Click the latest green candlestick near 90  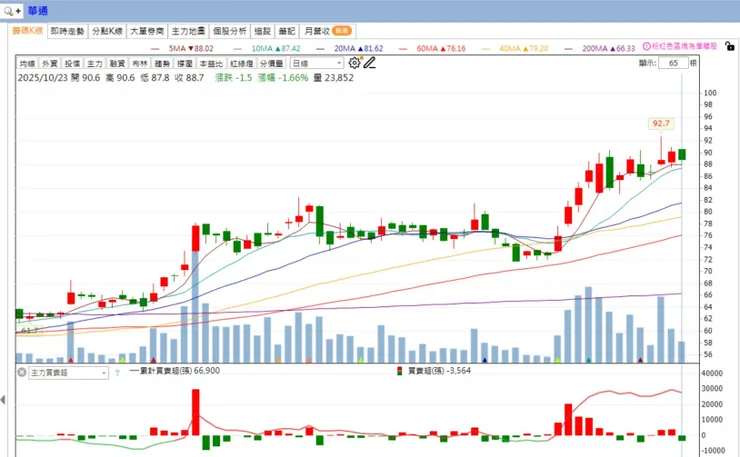point(682,154)
